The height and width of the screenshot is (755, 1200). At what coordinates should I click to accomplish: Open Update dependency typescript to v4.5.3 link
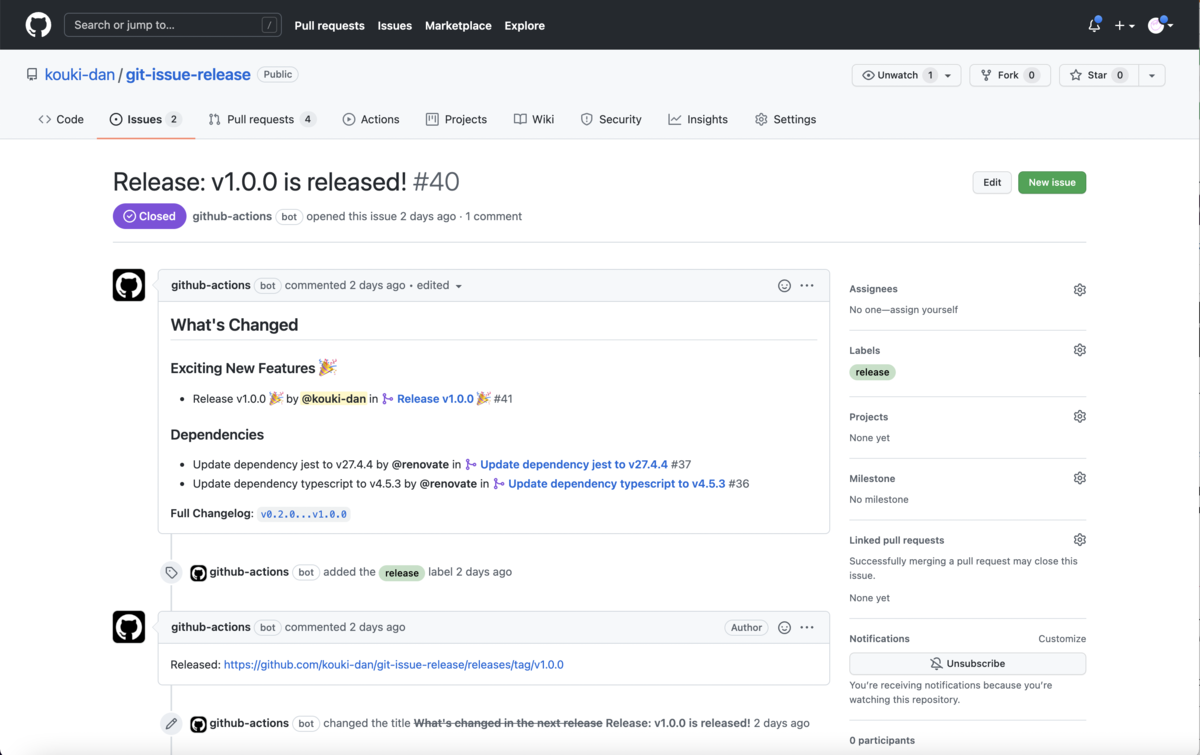point(616,483)
